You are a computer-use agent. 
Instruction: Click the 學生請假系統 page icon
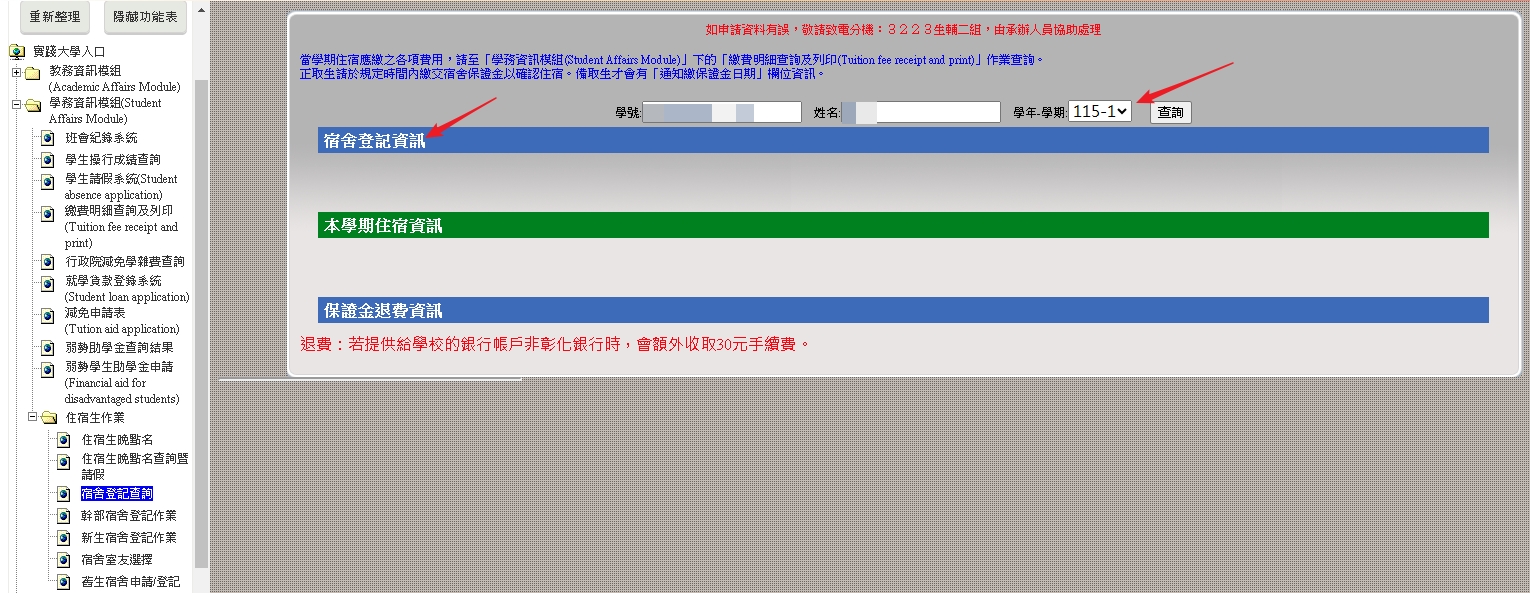[47, 181]
